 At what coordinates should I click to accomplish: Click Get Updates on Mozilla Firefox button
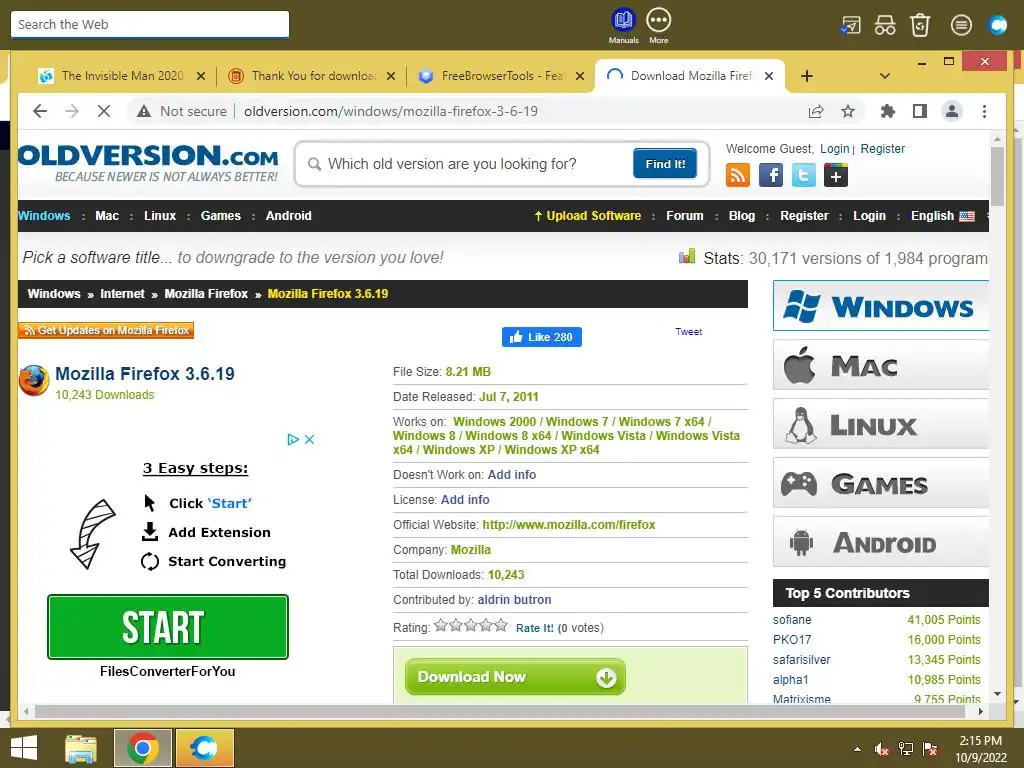pyautogui.click(x=106, y=330)
